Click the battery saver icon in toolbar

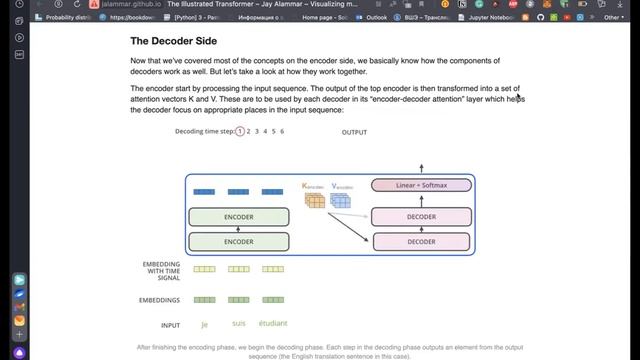582,4
